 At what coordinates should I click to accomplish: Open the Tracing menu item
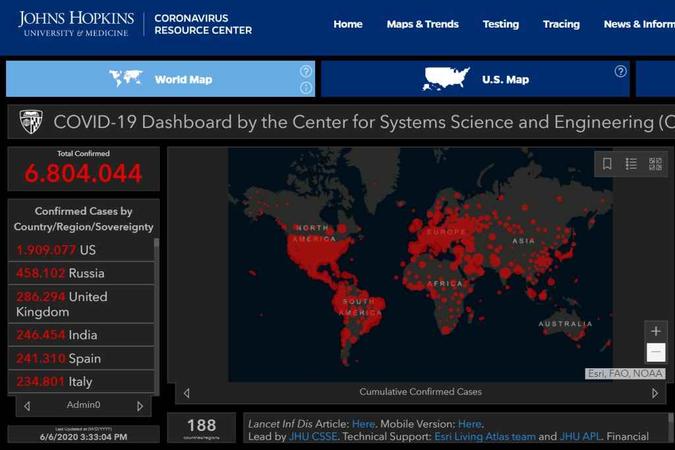561,24
